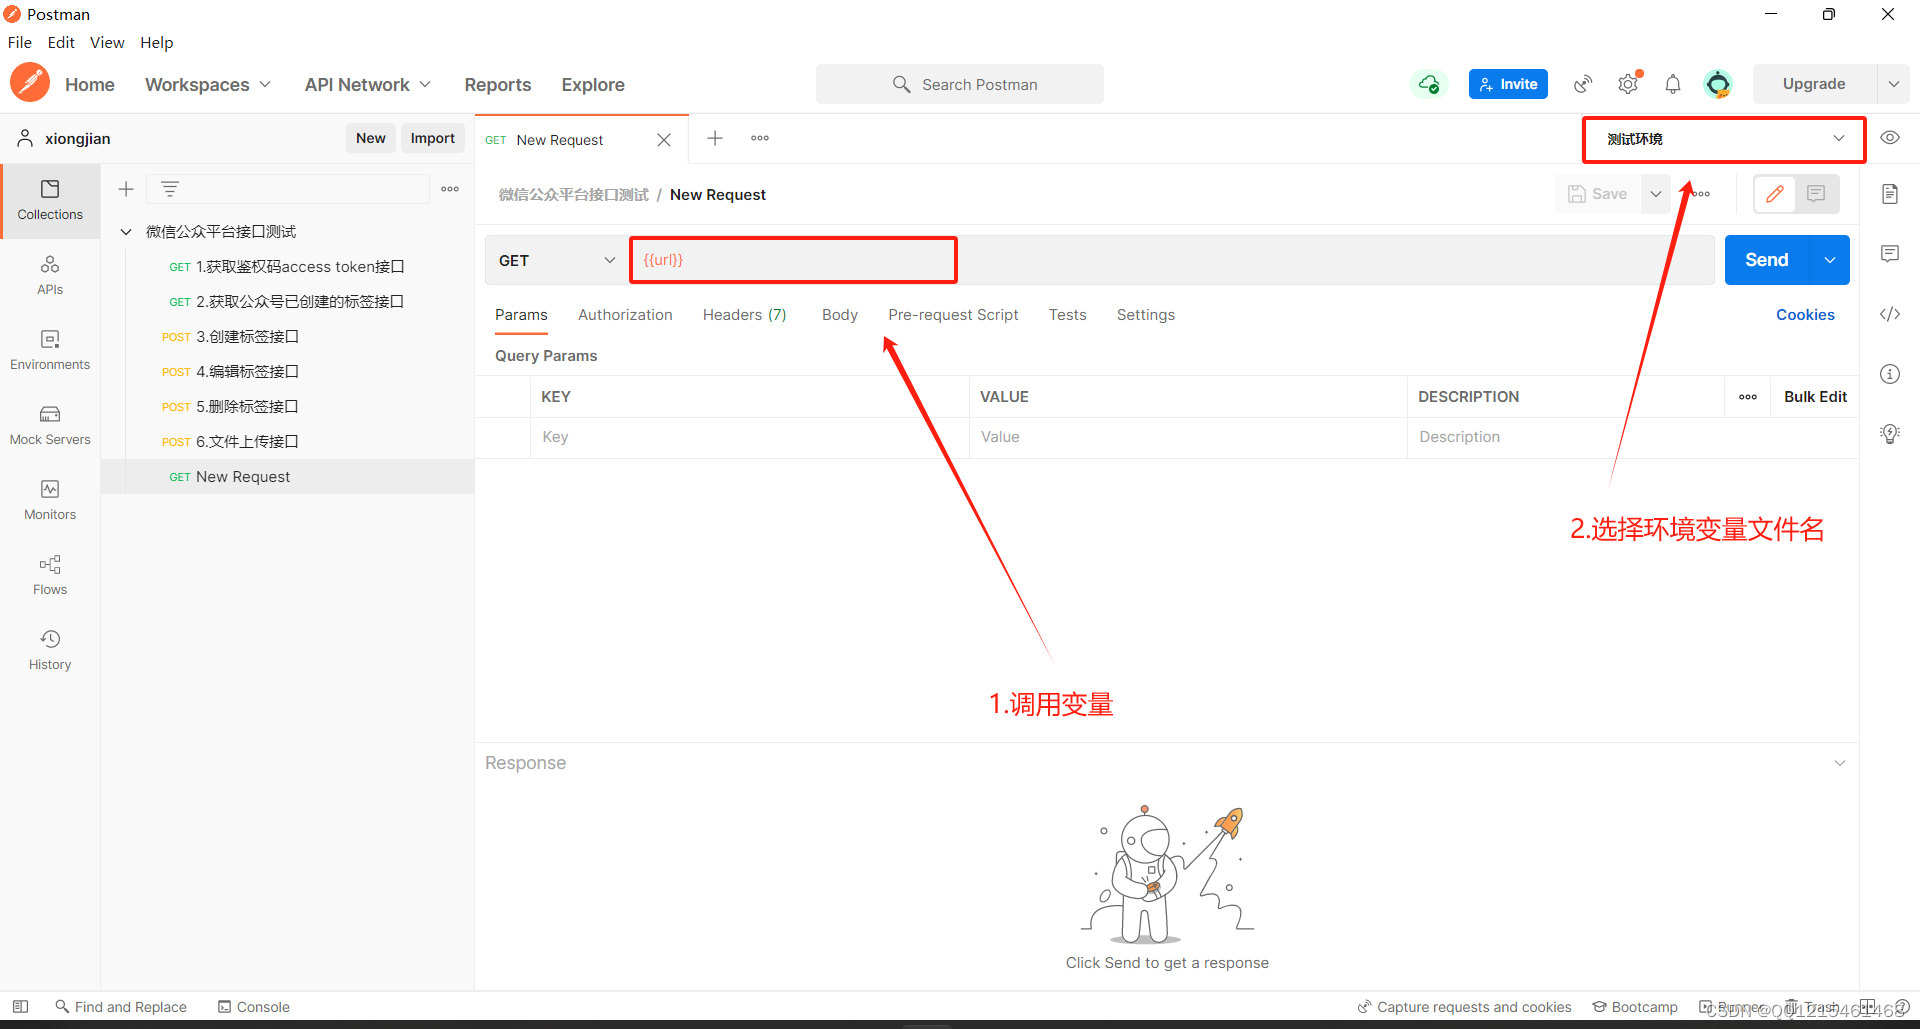Click the request URL input field
This screenshot has width=1920, height=1029.
click(x=1172, y=260)
